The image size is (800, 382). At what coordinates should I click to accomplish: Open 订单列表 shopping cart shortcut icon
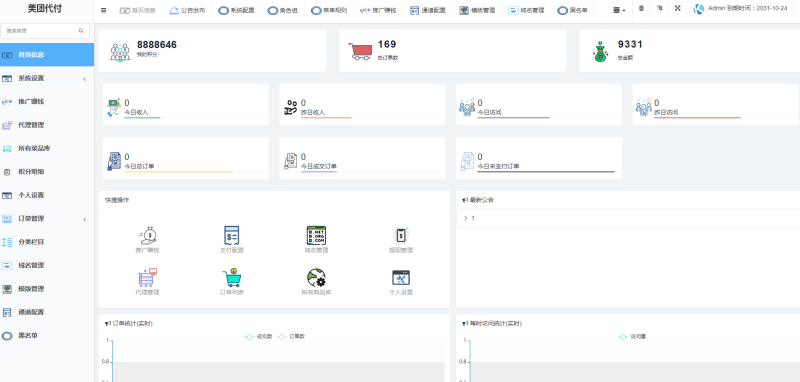tap(232, 277)
